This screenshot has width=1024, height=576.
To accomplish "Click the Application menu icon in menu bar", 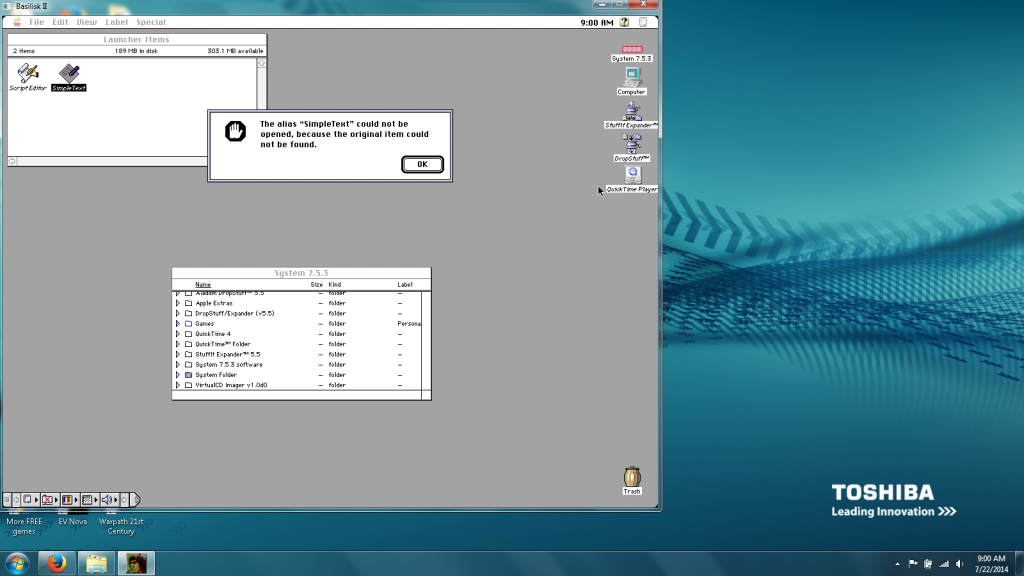I will click(643, 22).
